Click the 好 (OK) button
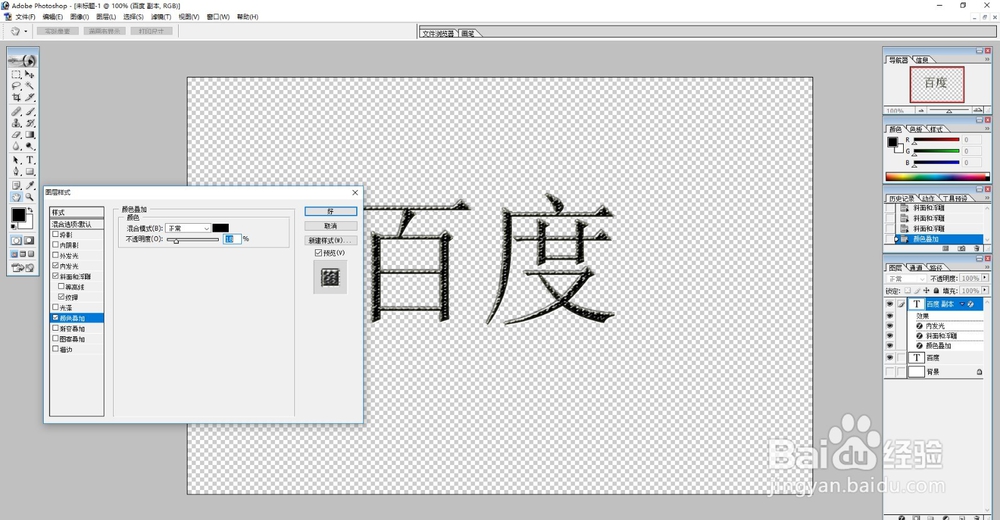1000x520 pixels. (330, 211)
